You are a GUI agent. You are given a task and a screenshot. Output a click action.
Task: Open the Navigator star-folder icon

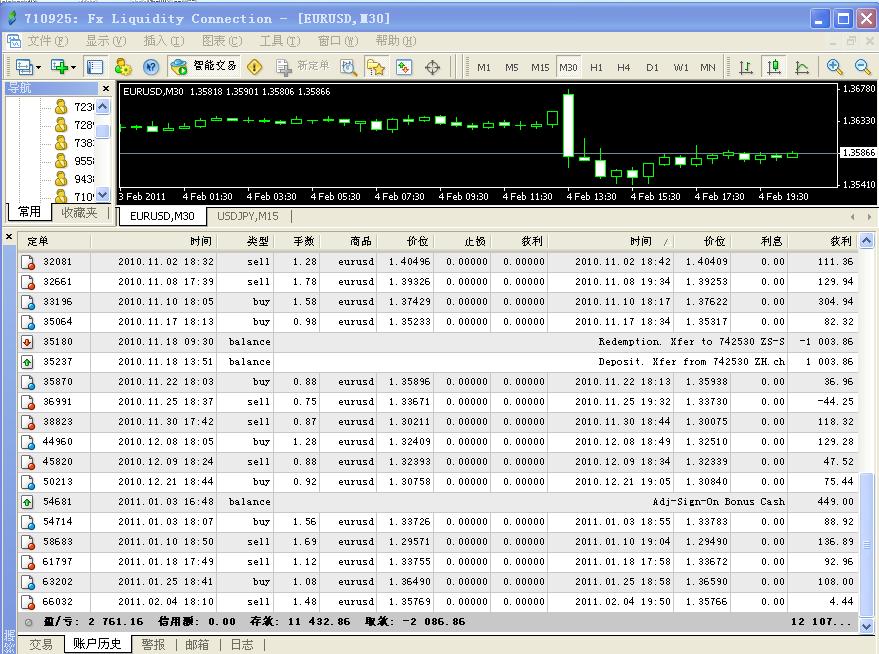point(375,67)
